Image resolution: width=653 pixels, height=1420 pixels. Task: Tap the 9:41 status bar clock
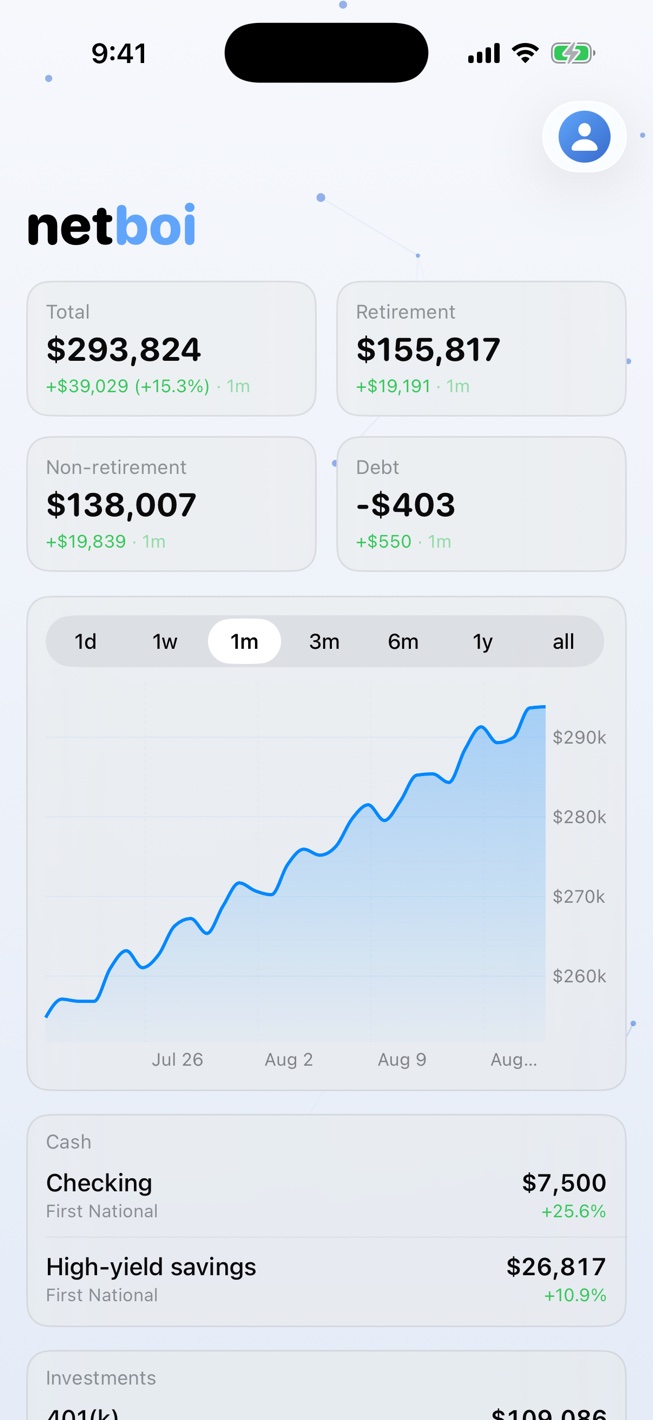click(x=119, y=53)
